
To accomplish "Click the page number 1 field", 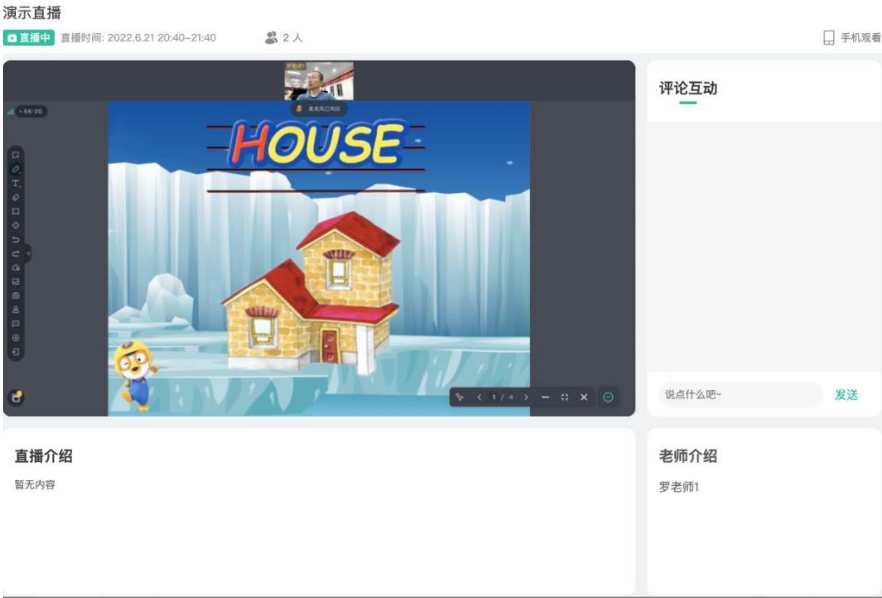I will (494, 397).
